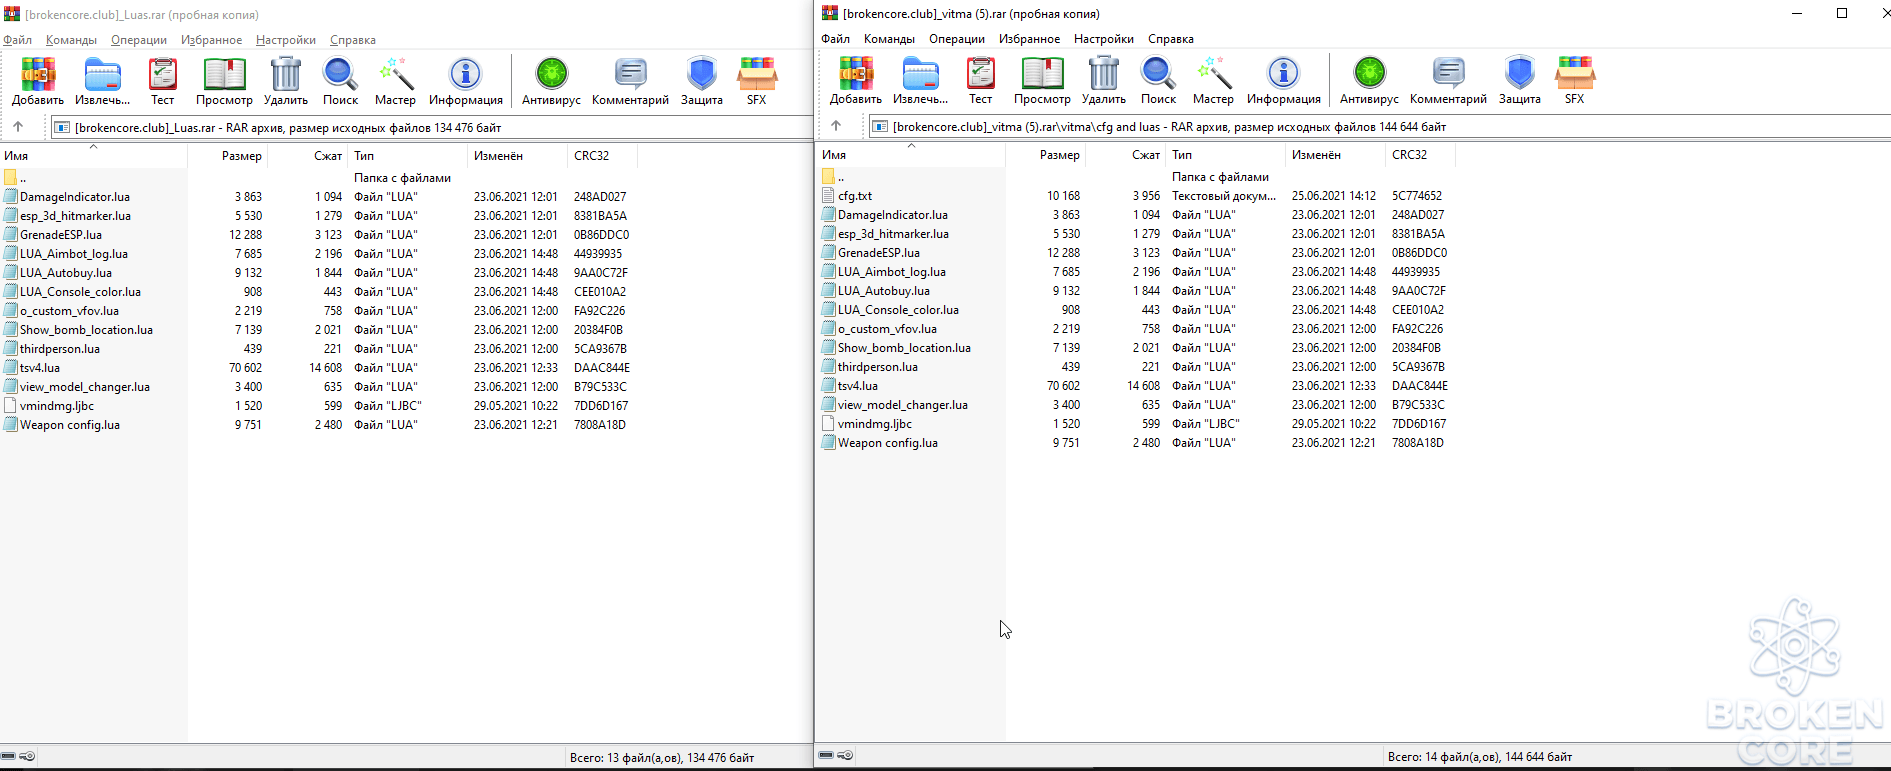Go up one level in vitma (5).rar window
The image size is (1891, 771).
pyautogui.click(x=836, y=126)
